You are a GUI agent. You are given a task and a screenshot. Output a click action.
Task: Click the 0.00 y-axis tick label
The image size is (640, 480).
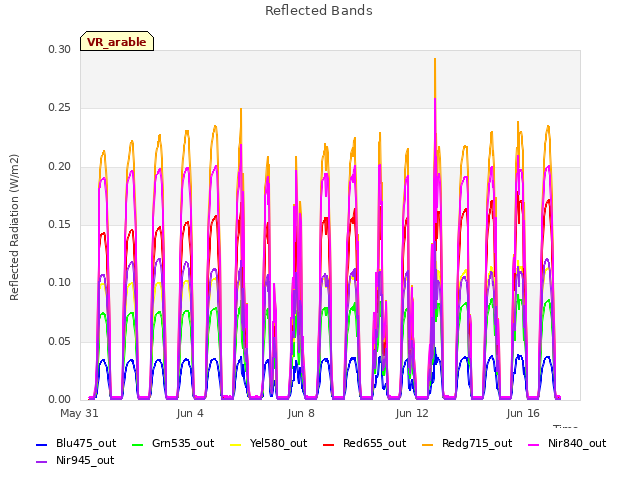click(x=59, y=399)
